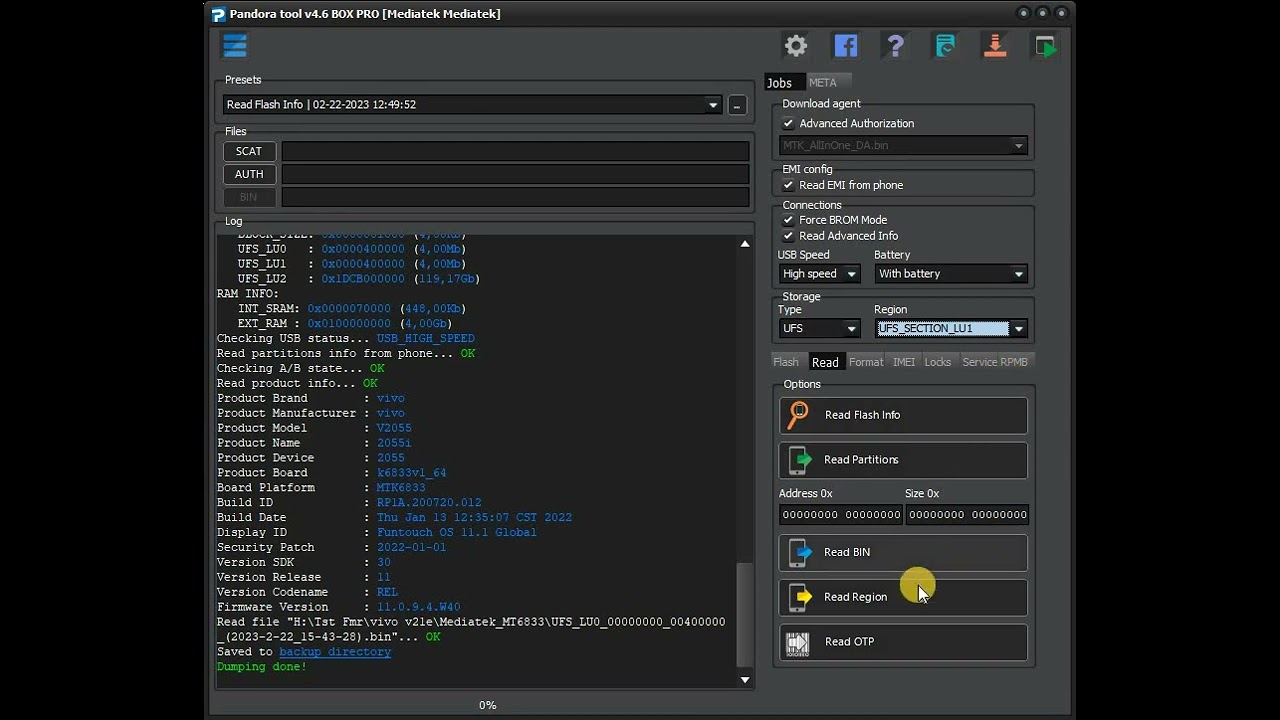Click the 'RP1A.200720.012' build ID value
The image size is (1280, 720).
[x=429, y=503]
